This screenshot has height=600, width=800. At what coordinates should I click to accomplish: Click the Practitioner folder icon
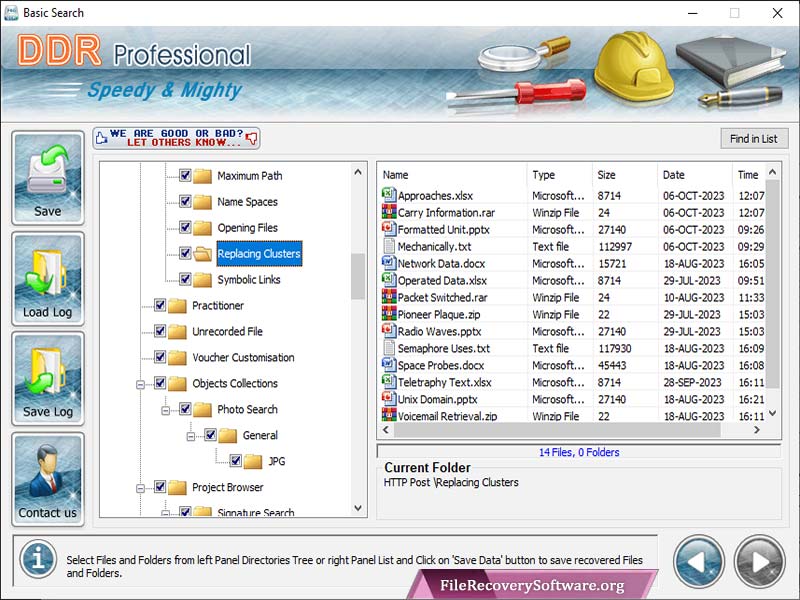(x=177, y=306)
